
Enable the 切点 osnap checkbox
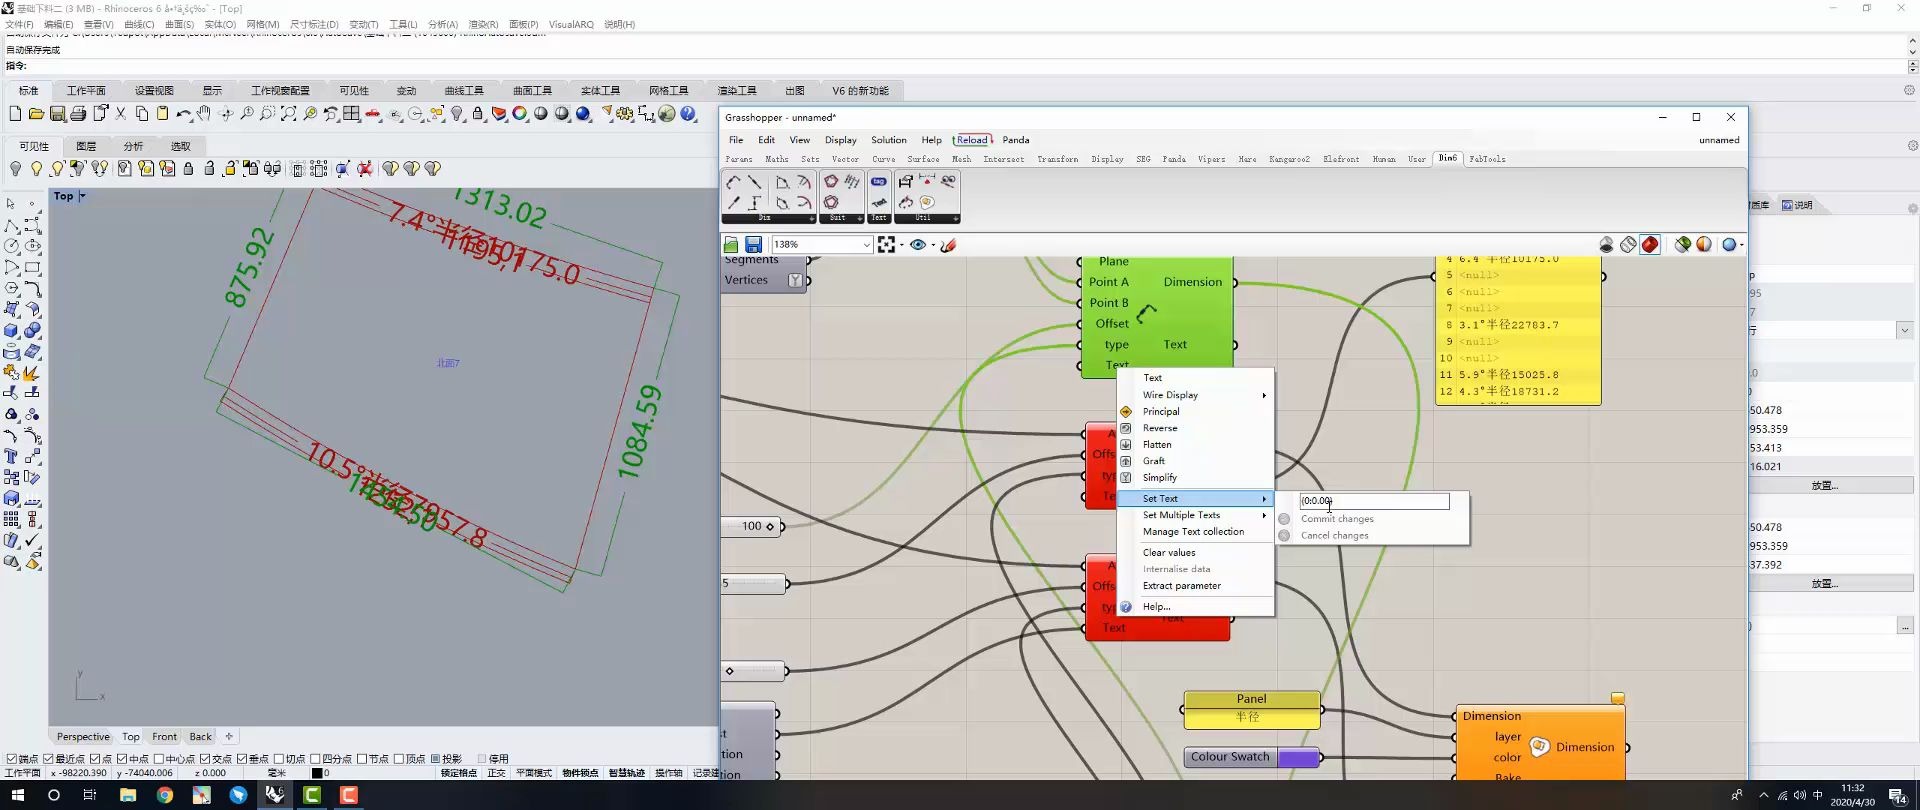(x=279, y=759)
